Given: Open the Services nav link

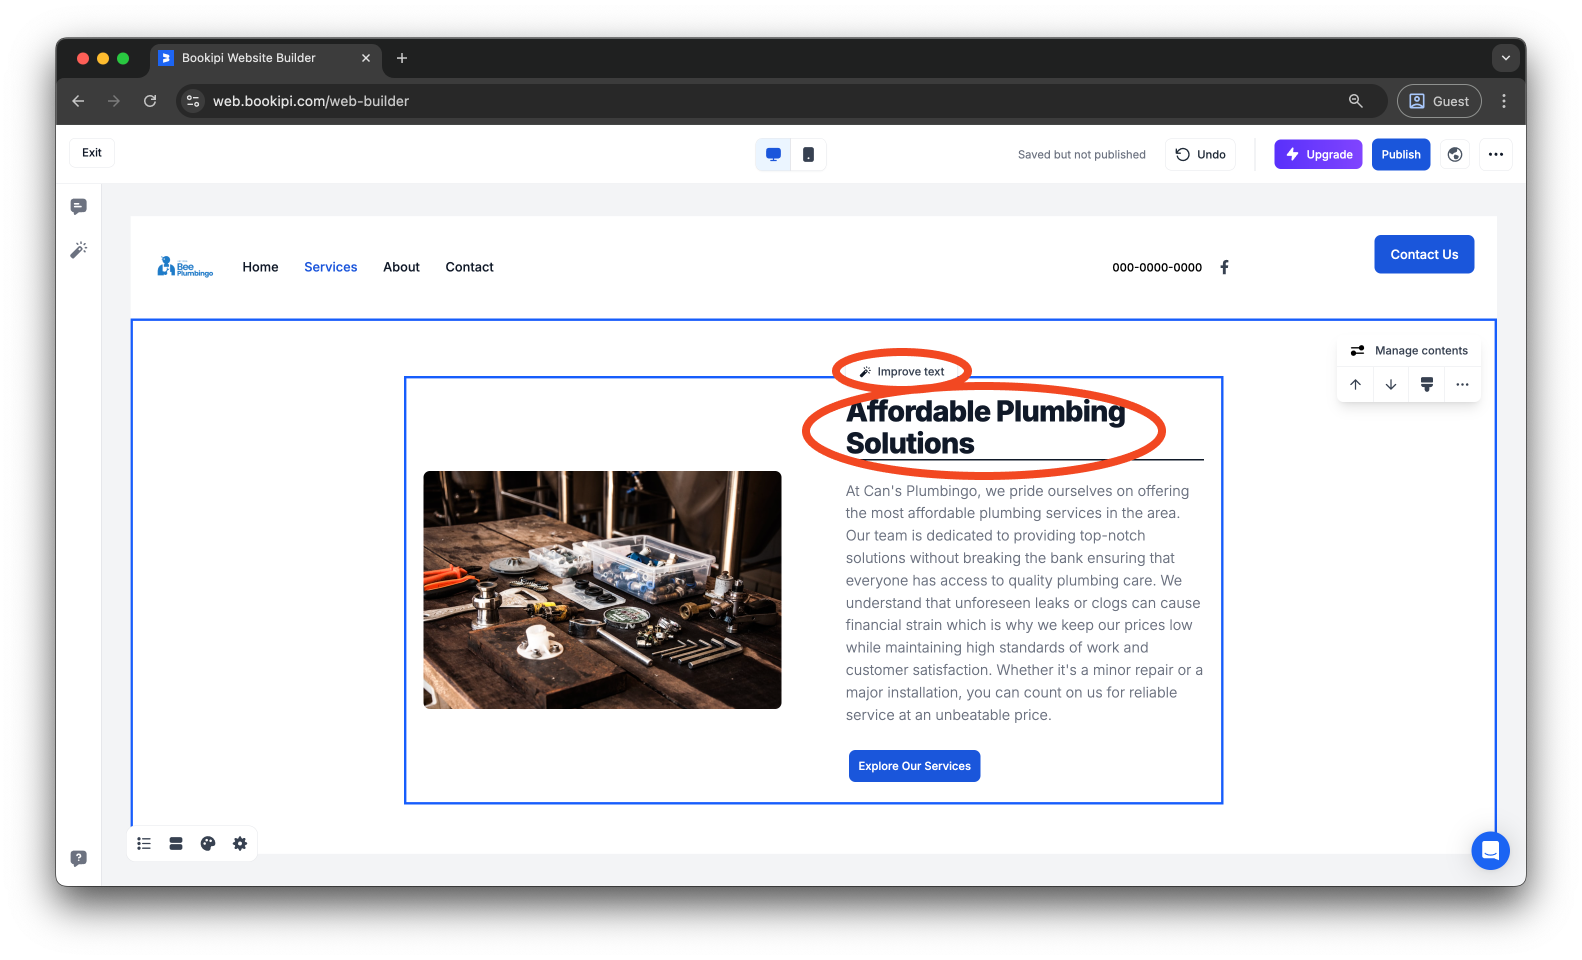Looking at the screenshot, I should click(x=331, y=267).
